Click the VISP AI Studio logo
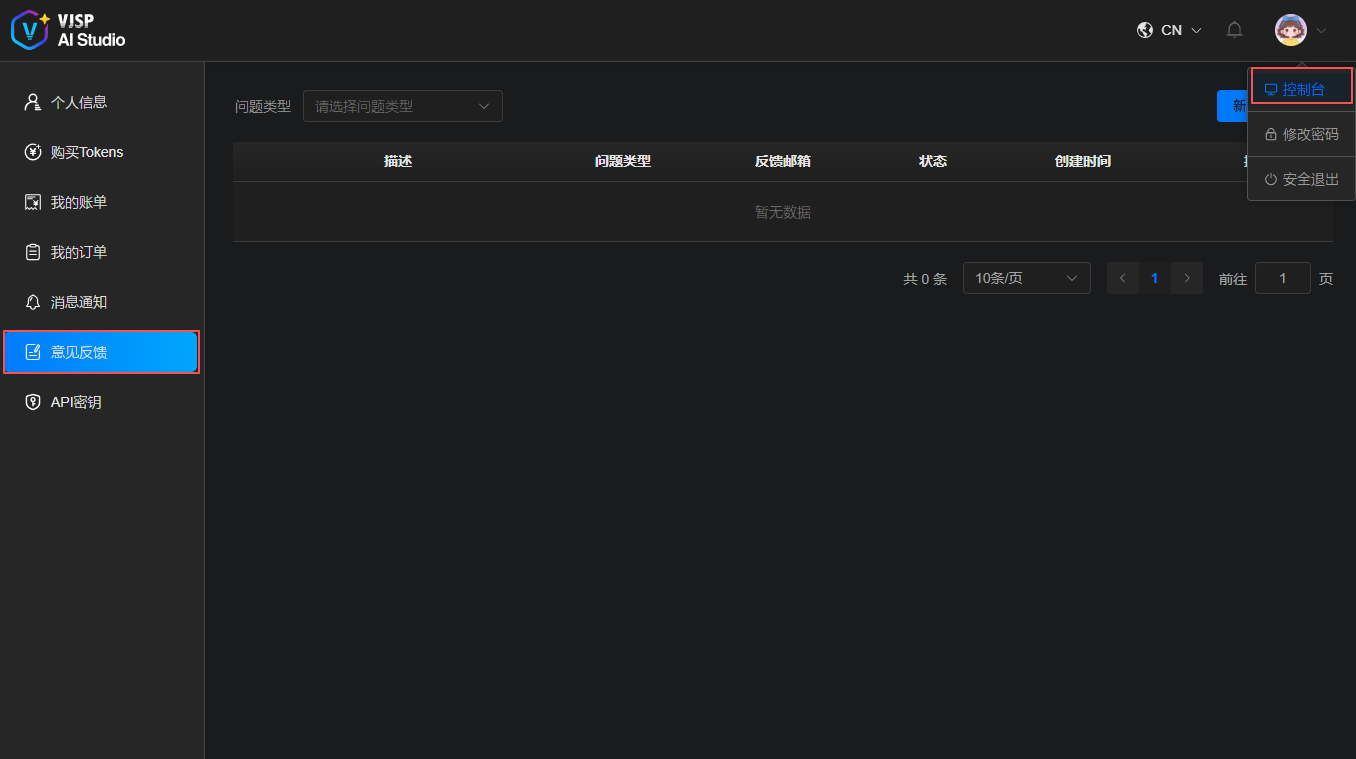Viewport: 1356px width, 759px height. pyautogui.click(x=68, y=30)
